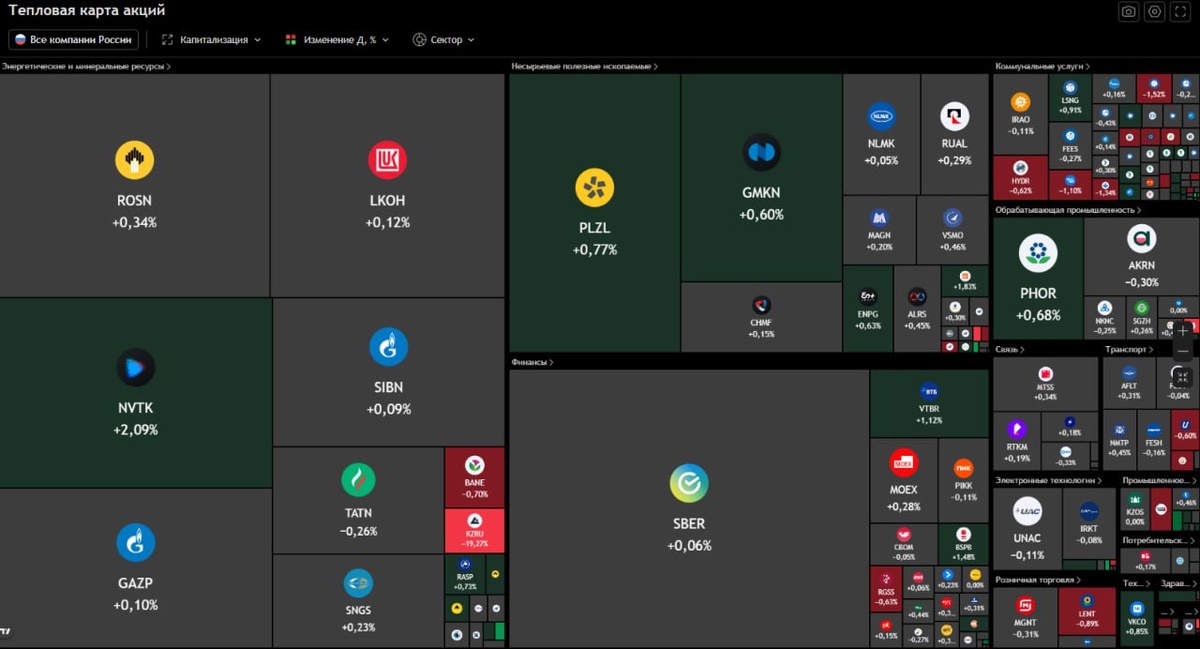Select the FEES tile showing −0,27%
The width and height of the screenshot is (1200, 649).
pos(1070,146)
